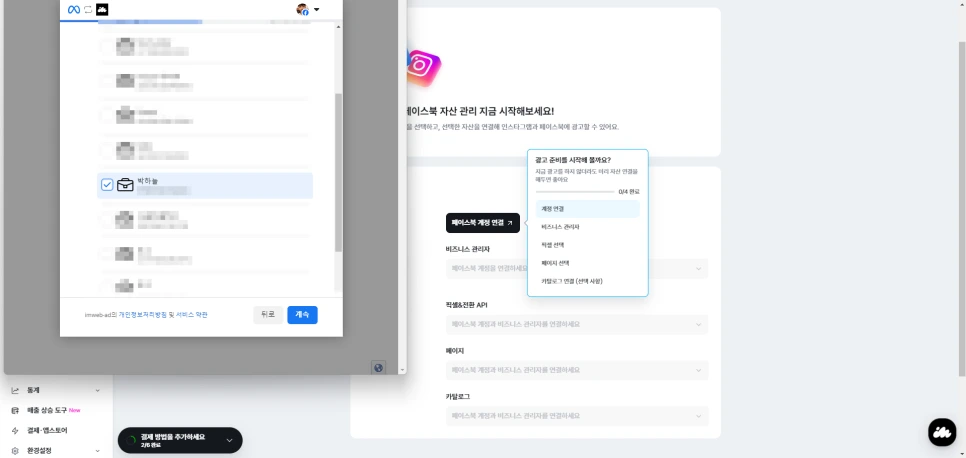This screenshot has height=458, width=966.
Task: Click the globe icon below the popup
Action: tap(379, 367)
